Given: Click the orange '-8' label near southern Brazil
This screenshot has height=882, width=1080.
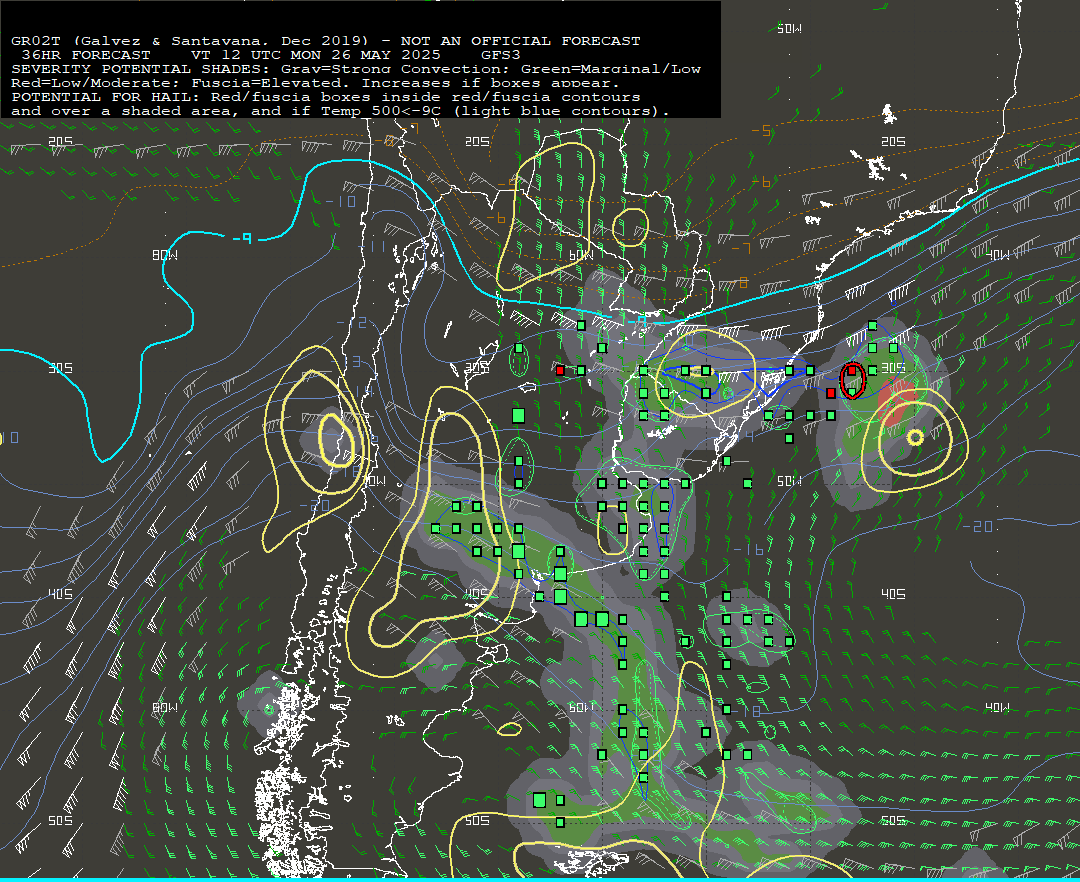Looking at the screenshot, I should [x=738, y=283].
